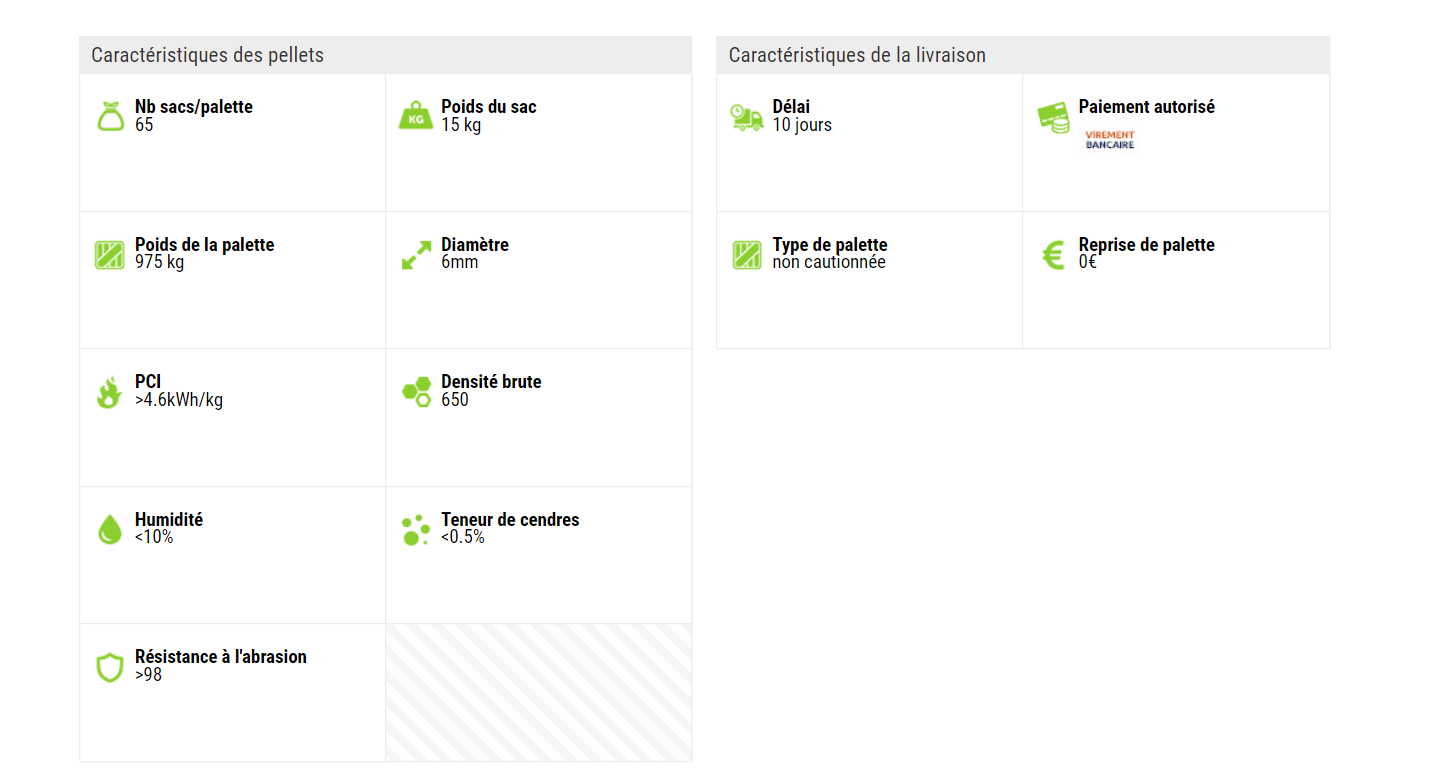Click the 10 jours delivery delay value

coord(802,125)
